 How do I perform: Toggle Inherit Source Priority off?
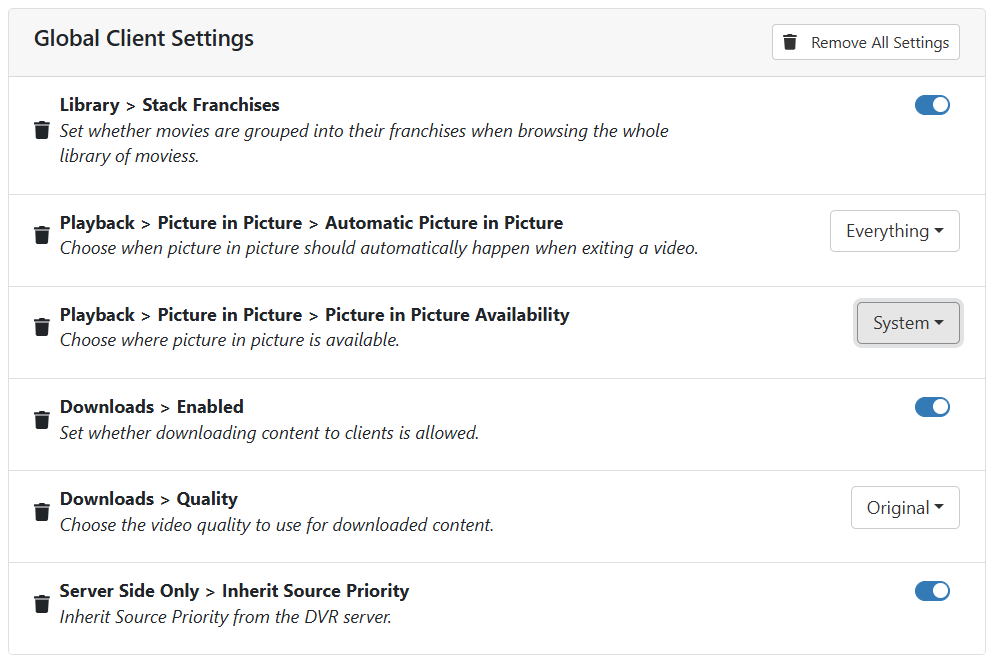[932, 591]
